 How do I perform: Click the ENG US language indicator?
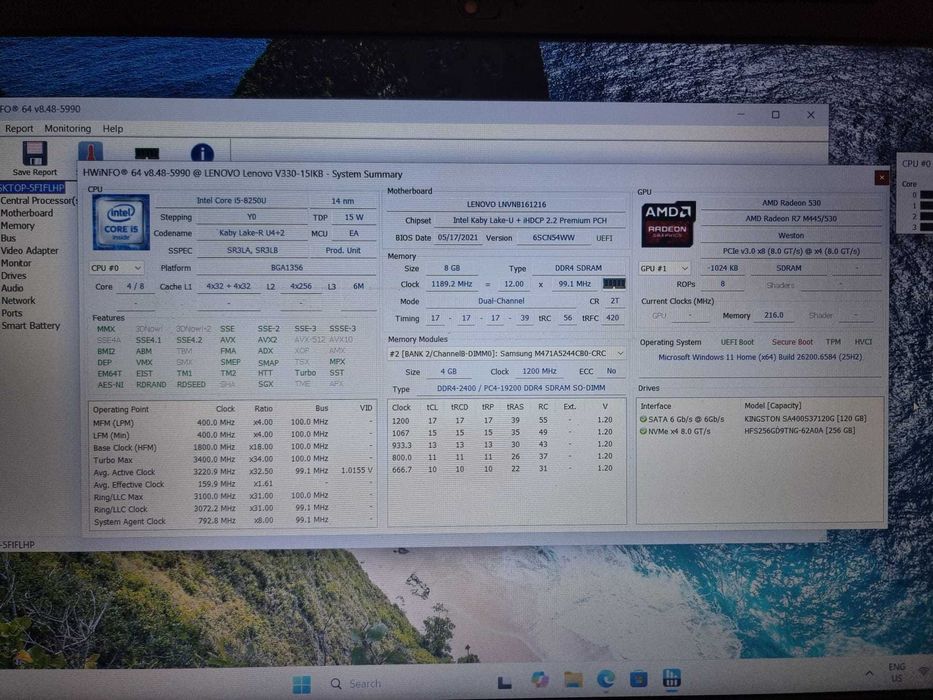coord(897,673)
